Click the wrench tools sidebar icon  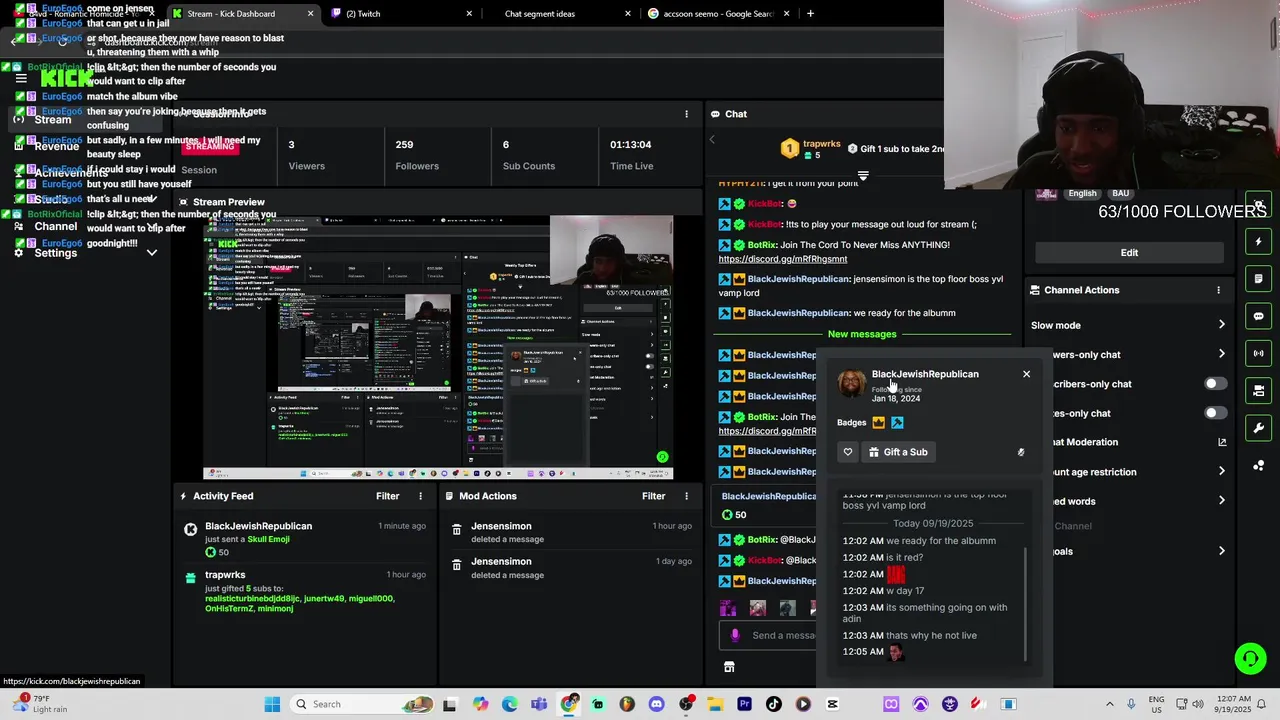pyautogui.click(x=1259, y=428)
